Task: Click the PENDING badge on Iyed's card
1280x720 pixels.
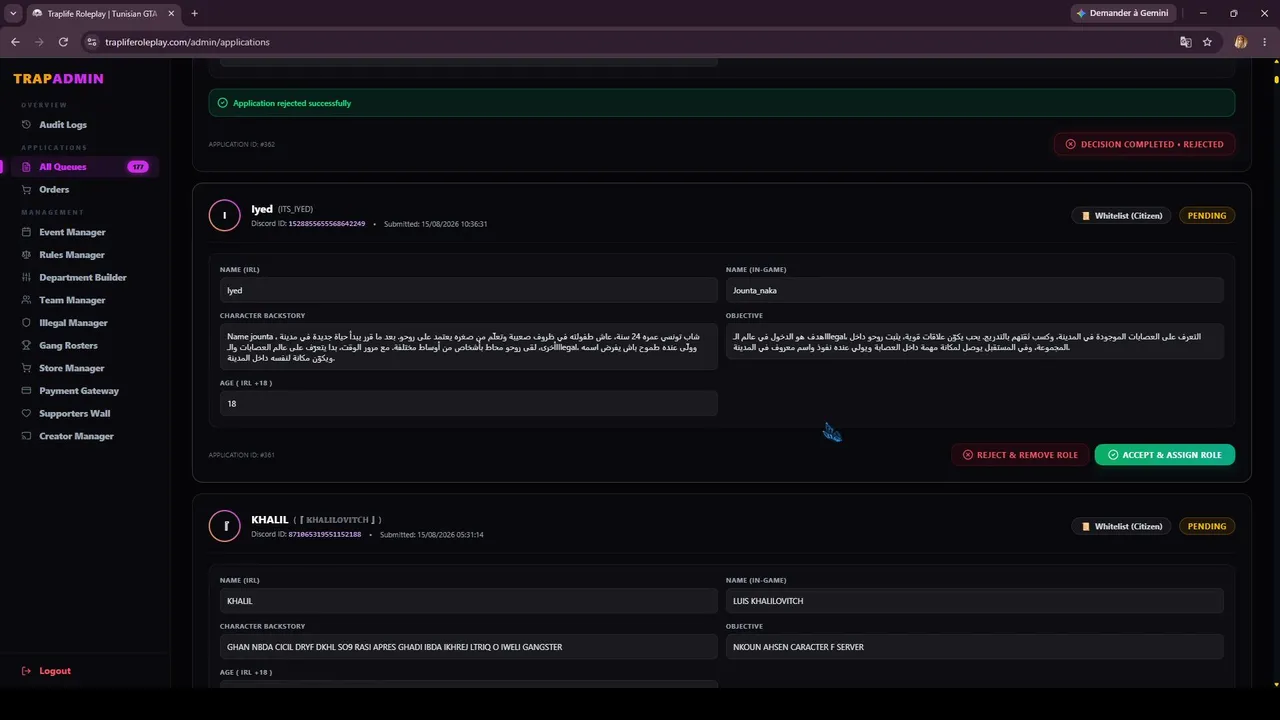Action: (x=1207, y=216)
